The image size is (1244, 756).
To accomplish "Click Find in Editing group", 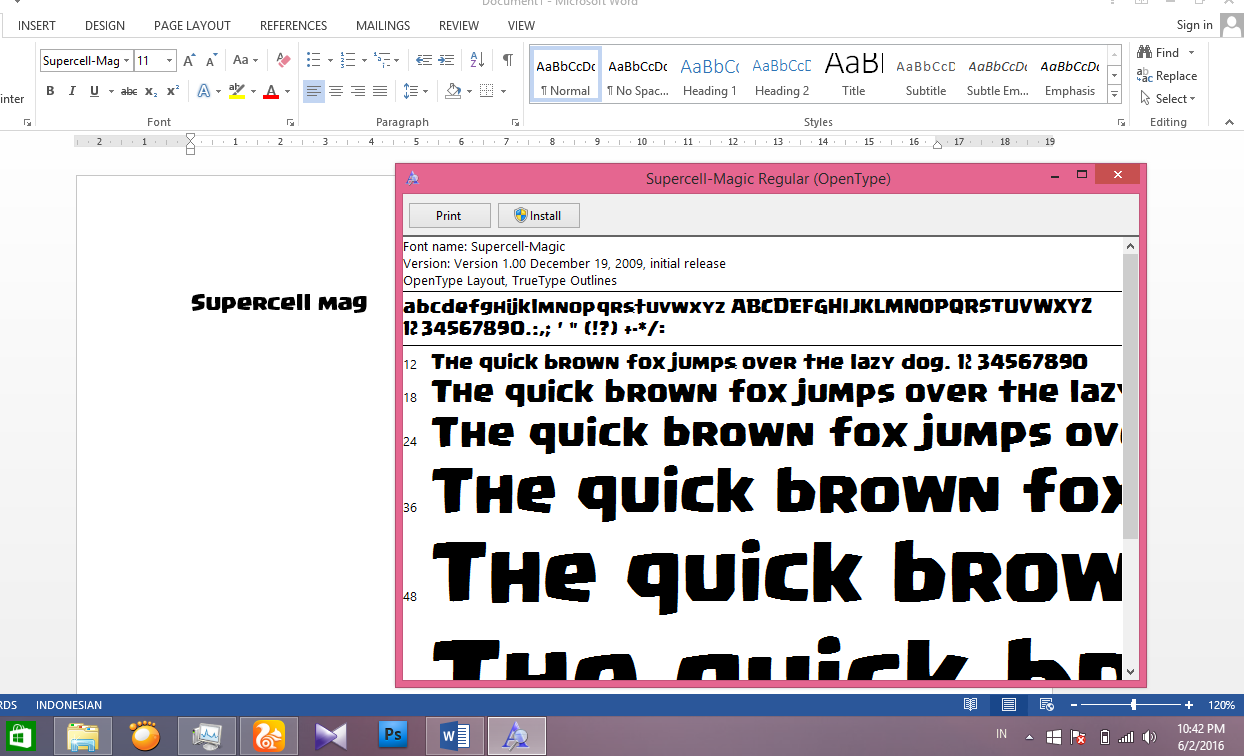I will (1158, 52).
